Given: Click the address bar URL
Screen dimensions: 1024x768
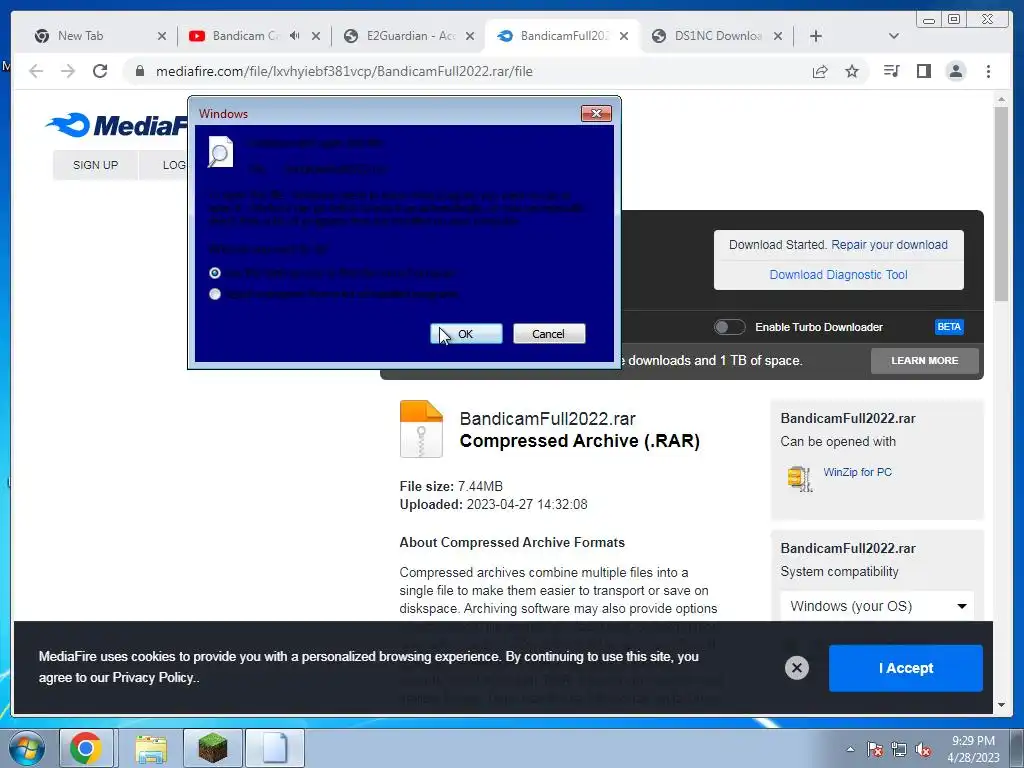Looking at the screenshot, I should 344,71.
